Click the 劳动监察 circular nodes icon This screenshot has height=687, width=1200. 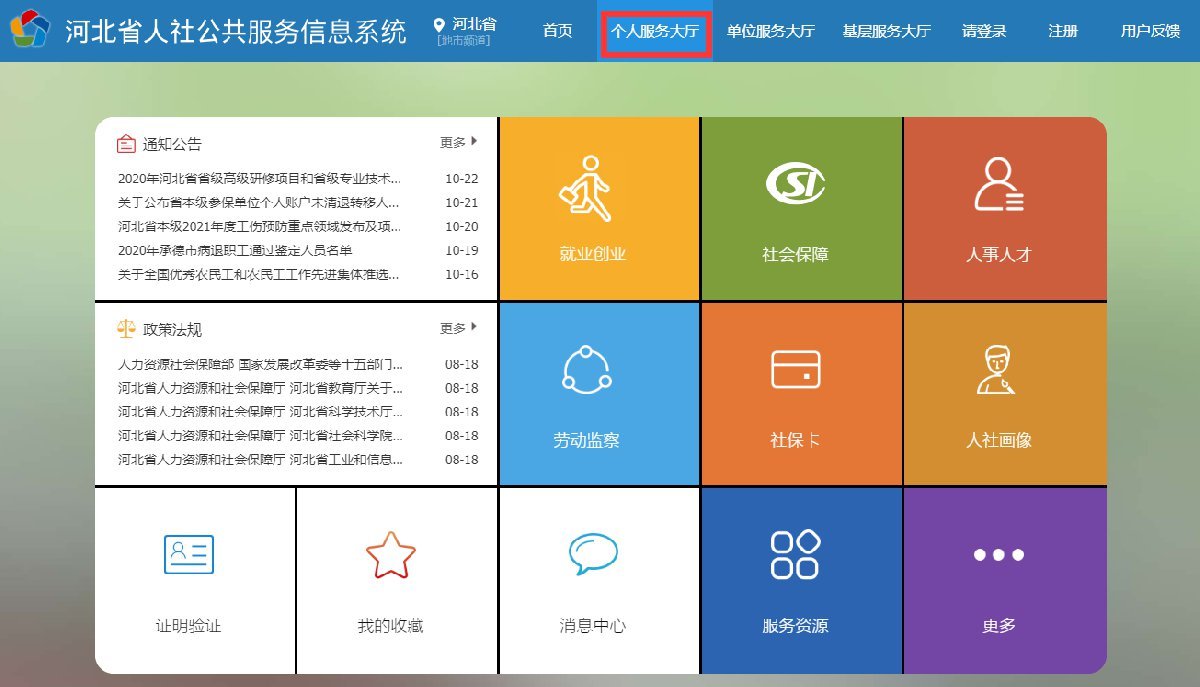(x=586, y=369)
